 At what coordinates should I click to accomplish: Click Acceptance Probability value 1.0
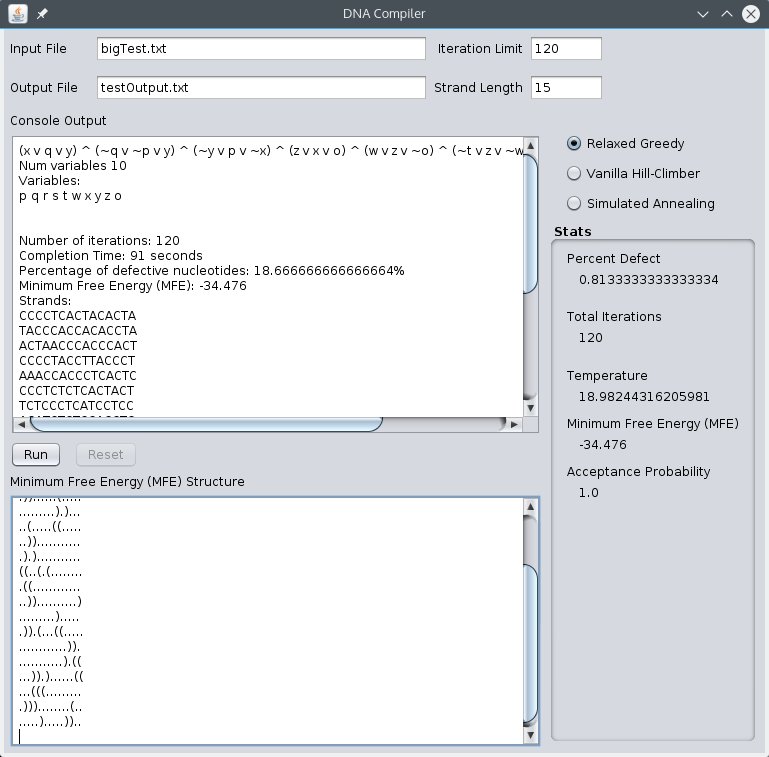point(589,493)
